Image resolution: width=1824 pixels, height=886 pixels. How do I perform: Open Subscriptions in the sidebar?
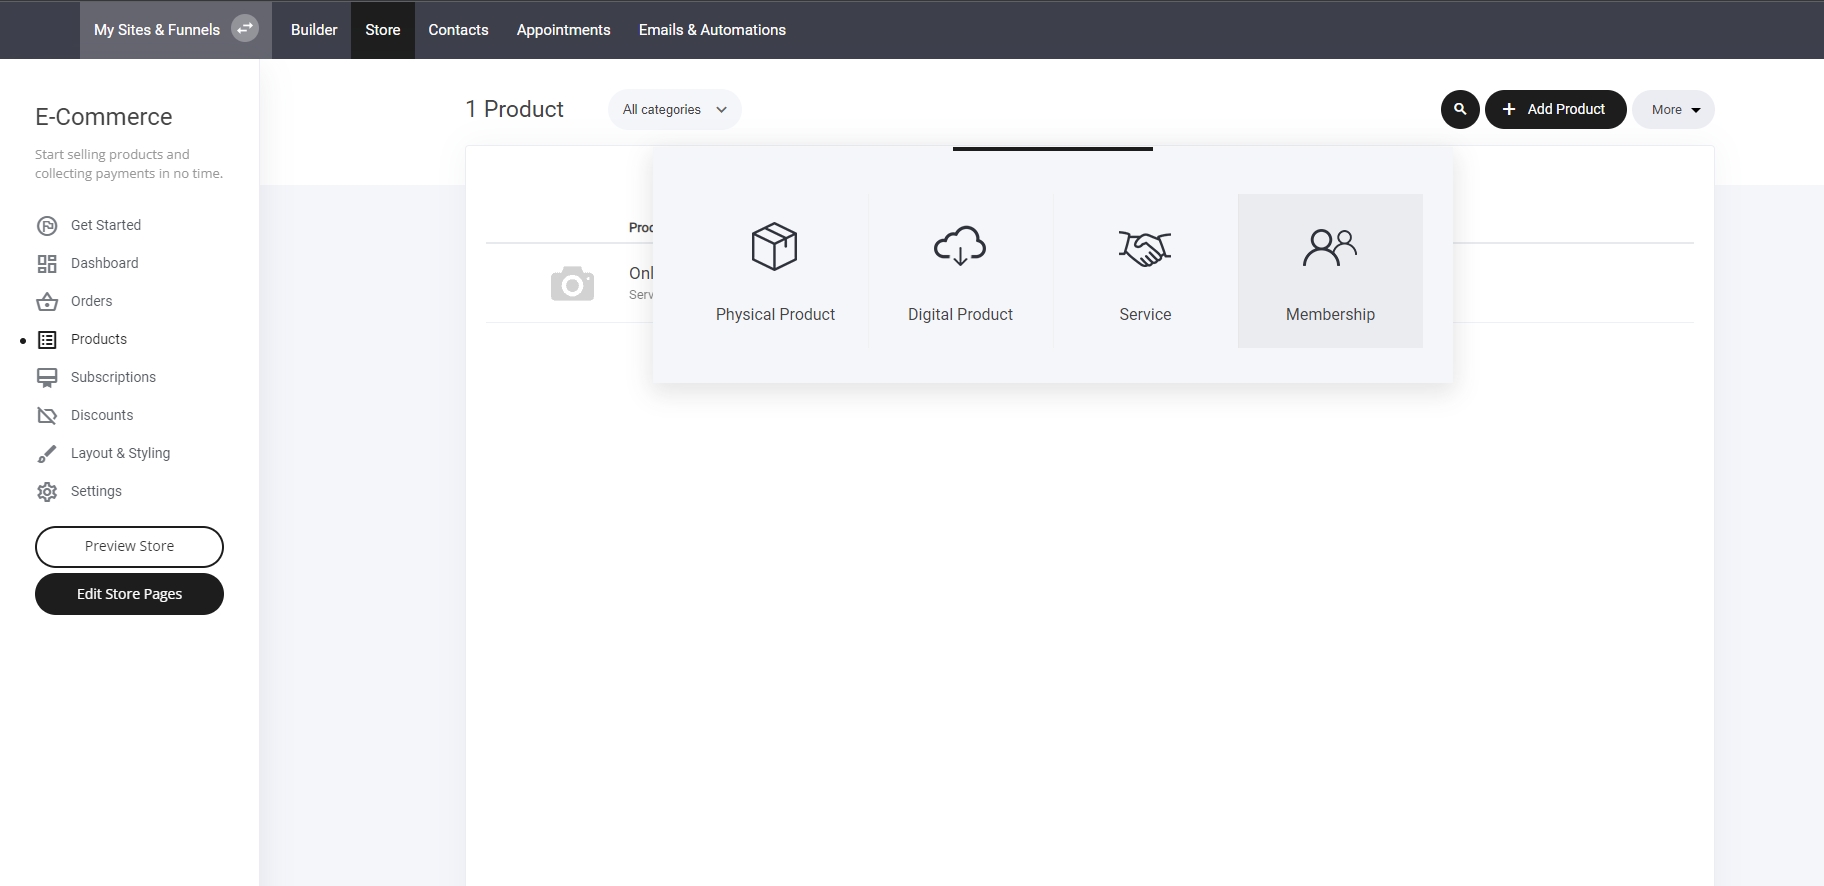113,377
